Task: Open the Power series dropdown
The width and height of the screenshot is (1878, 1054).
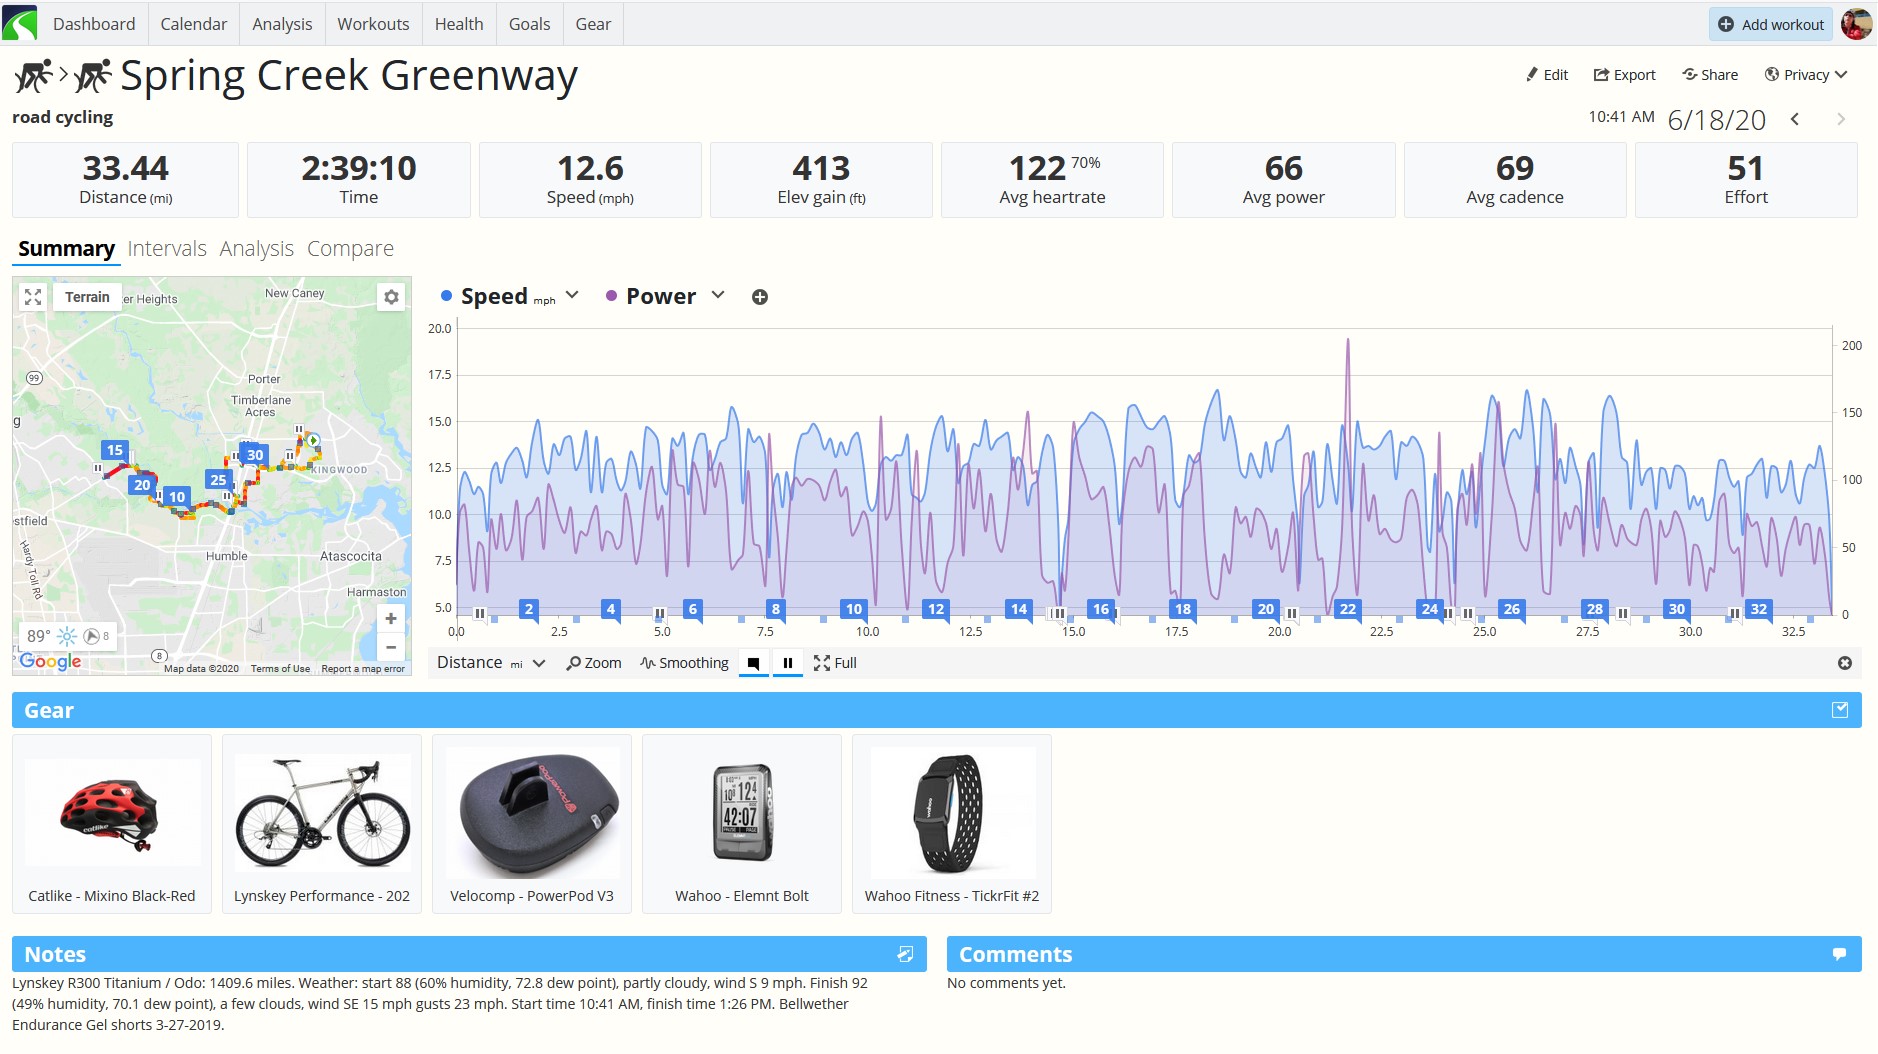Action: click(718, 295)
